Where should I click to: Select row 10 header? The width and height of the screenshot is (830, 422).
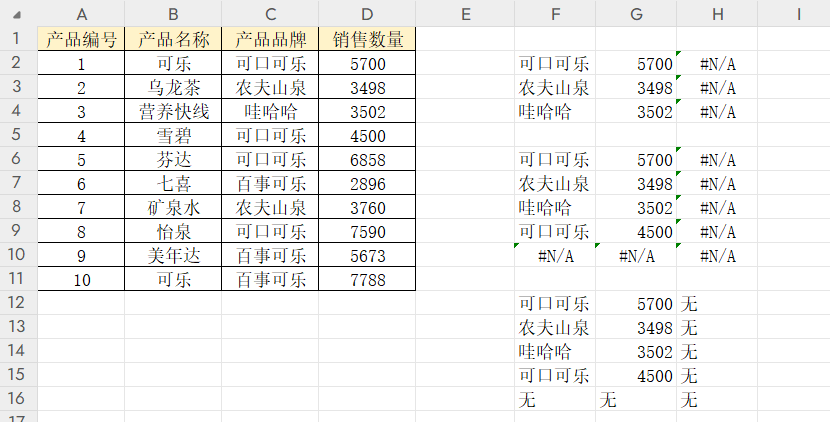click(x=18, y=256)
